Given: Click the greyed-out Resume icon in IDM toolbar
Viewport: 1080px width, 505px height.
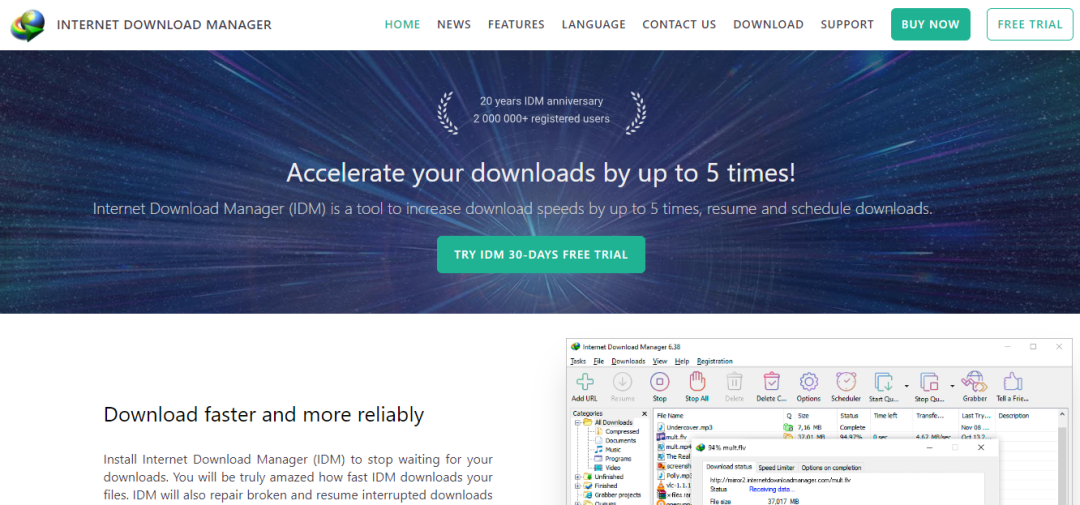Looking at the screenshot, I should (x=623, y=382).
